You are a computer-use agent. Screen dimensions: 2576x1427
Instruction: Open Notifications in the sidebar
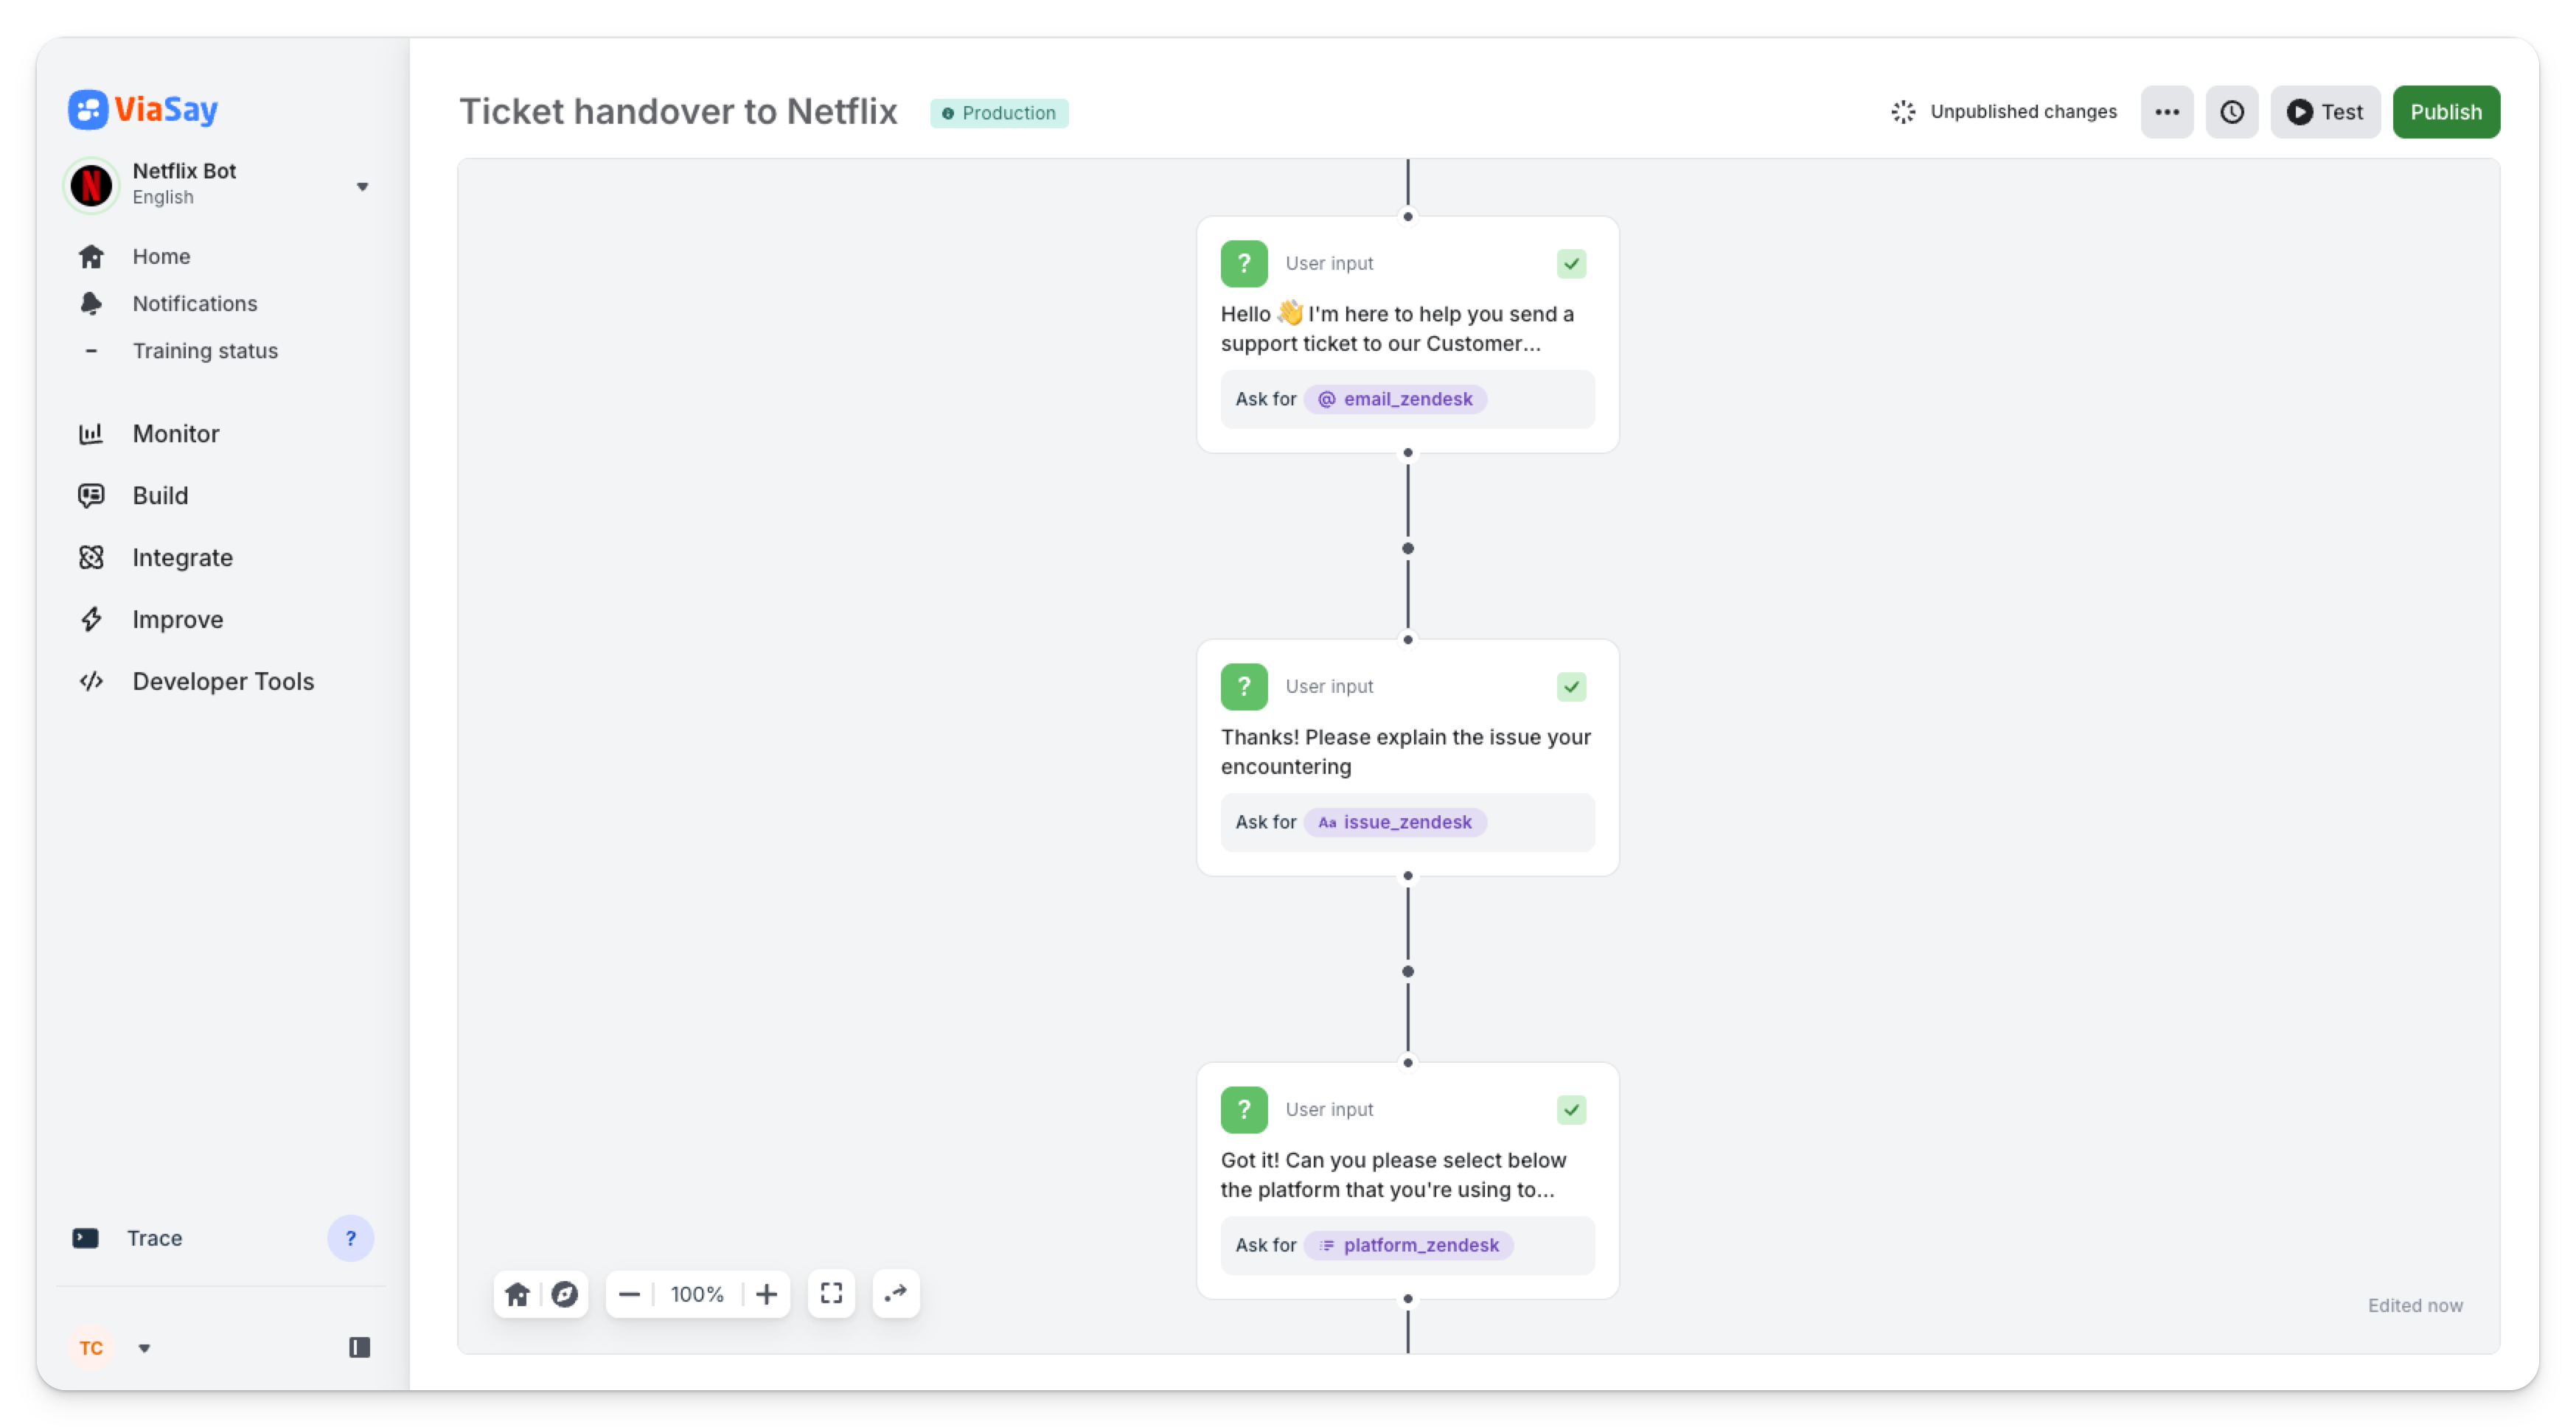[194, 303]
